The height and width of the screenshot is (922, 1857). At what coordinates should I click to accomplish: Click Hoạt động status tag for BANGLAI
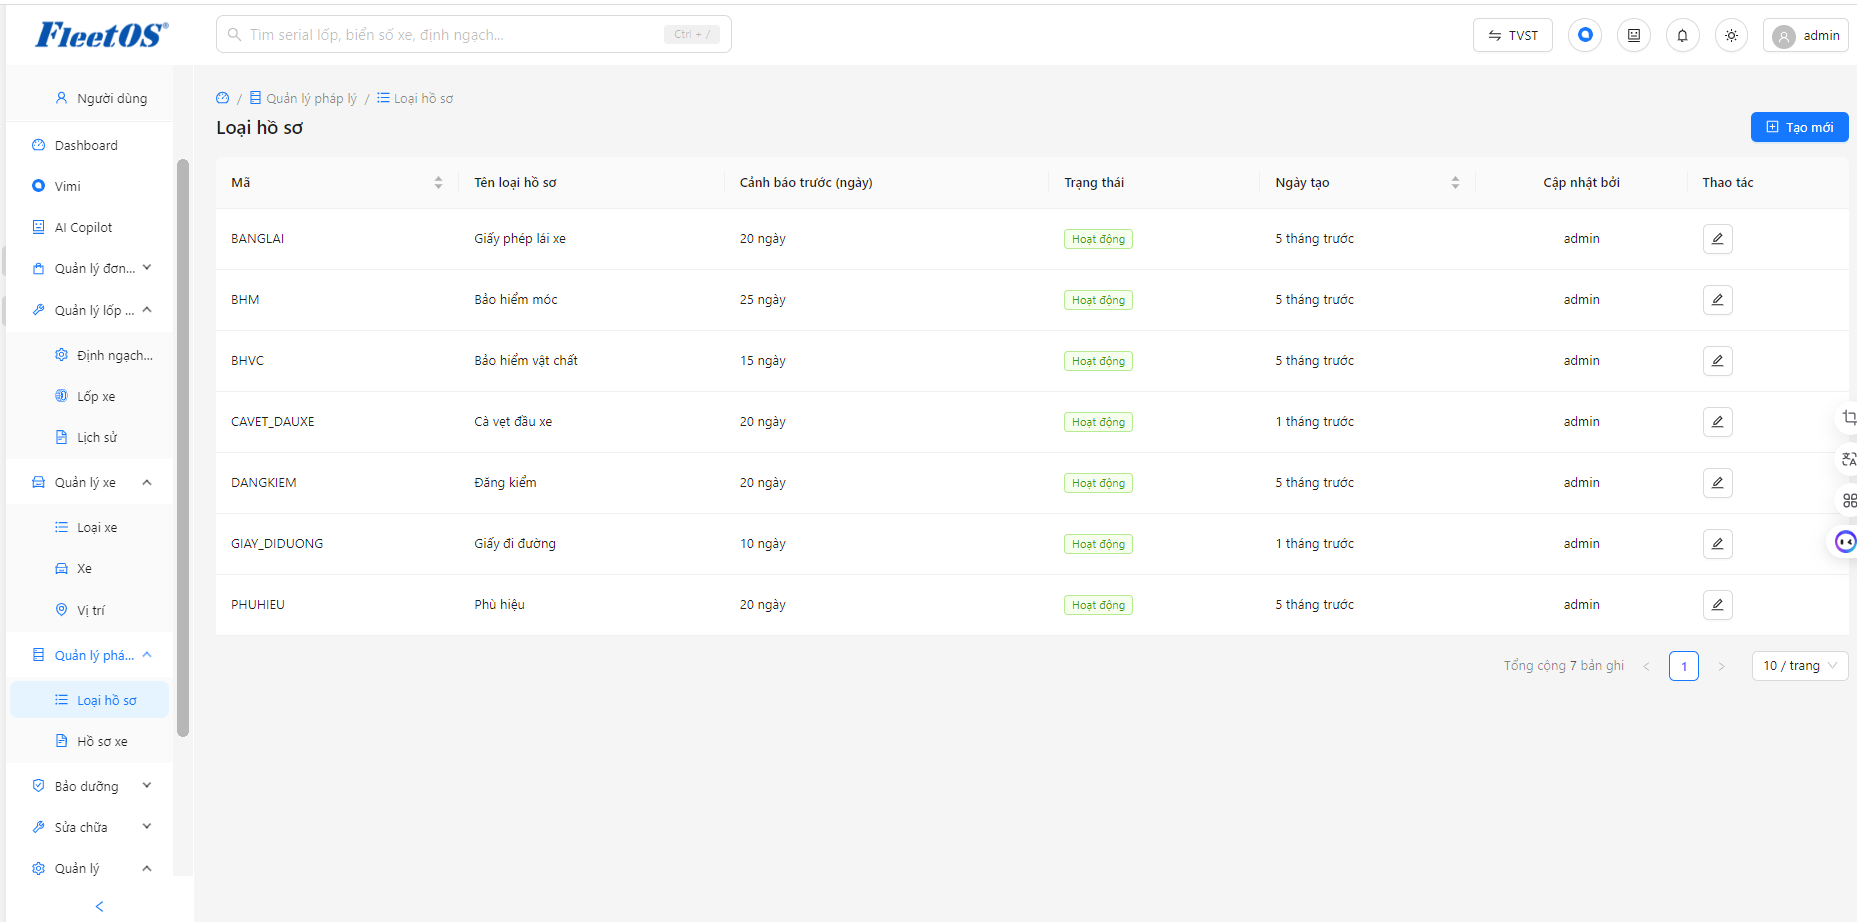click(1098, 239)
